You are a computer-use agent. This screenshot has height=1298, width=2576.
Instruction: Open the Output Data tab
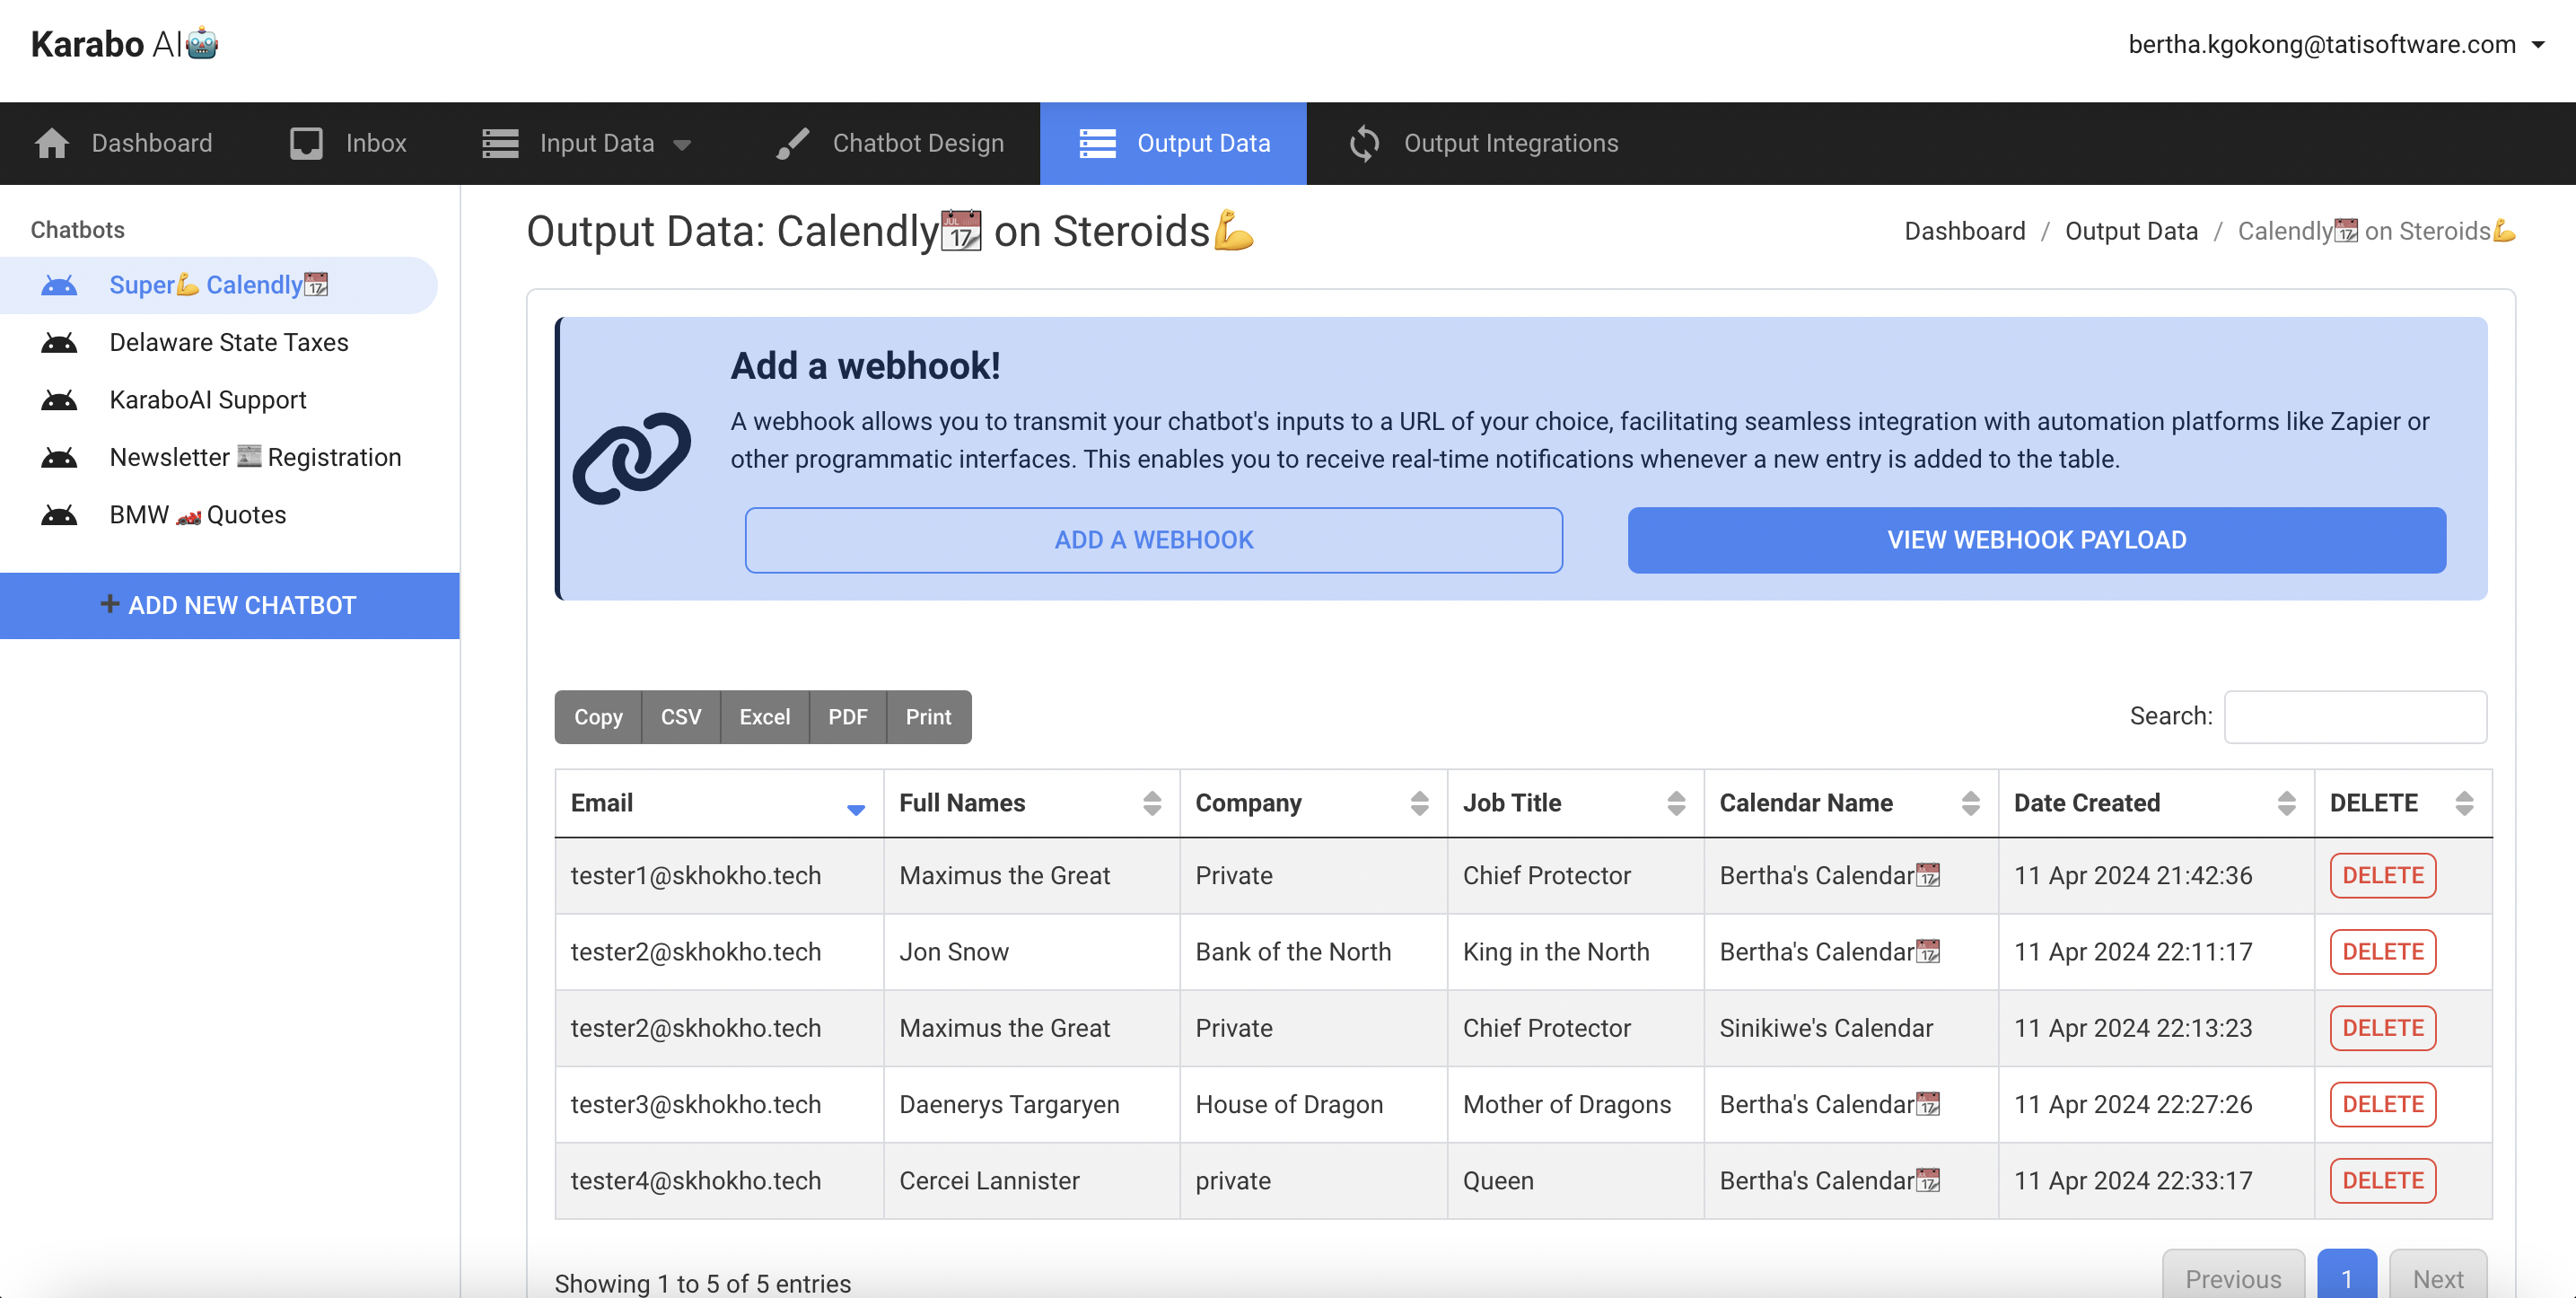coord(1173,143)
